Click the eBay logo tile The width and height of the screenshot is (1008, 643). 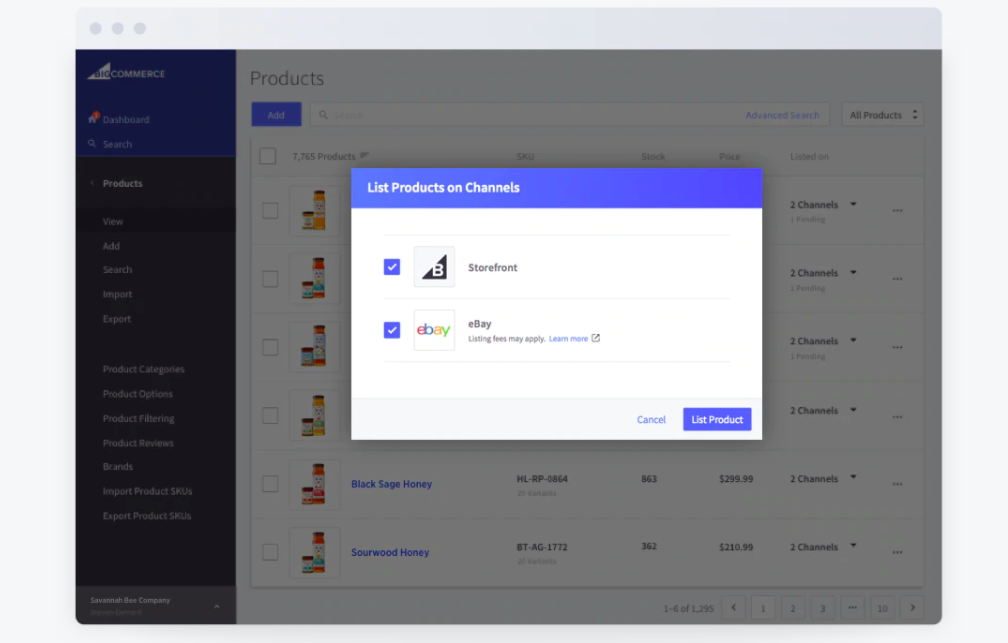click(x=434, y=330)
